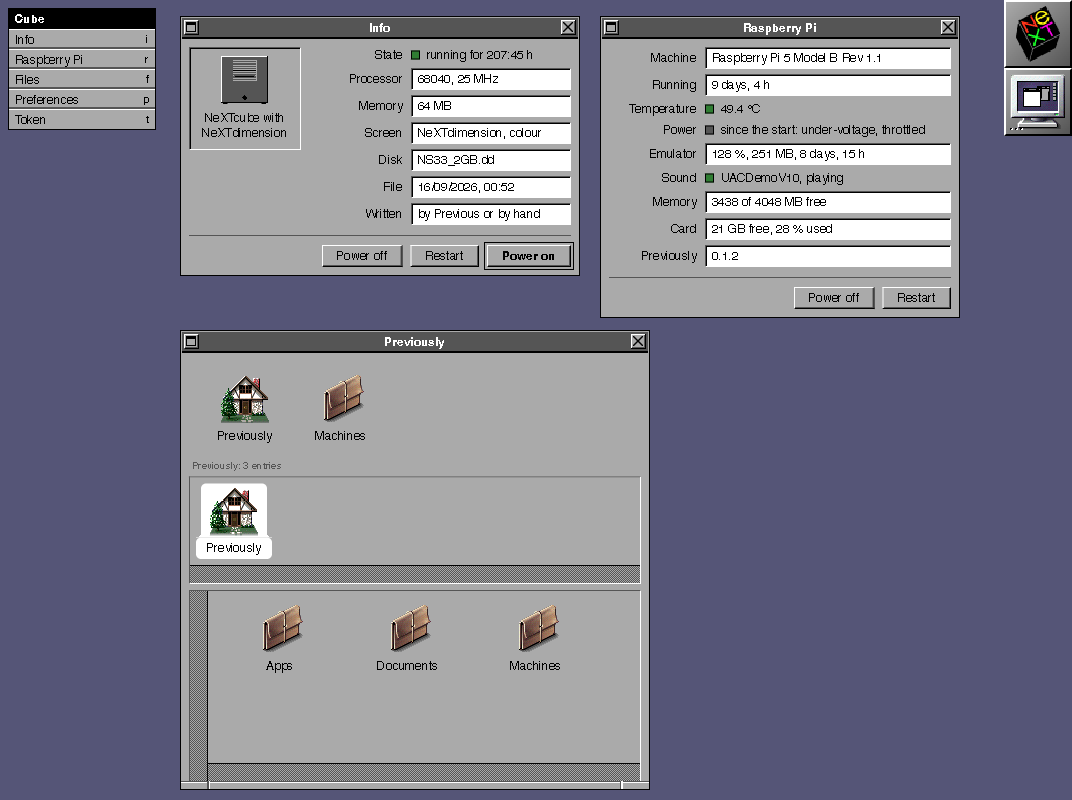Choose Token from the Cube menu
This screenshot has height=800, width=1072.
[x=82, y=120]
